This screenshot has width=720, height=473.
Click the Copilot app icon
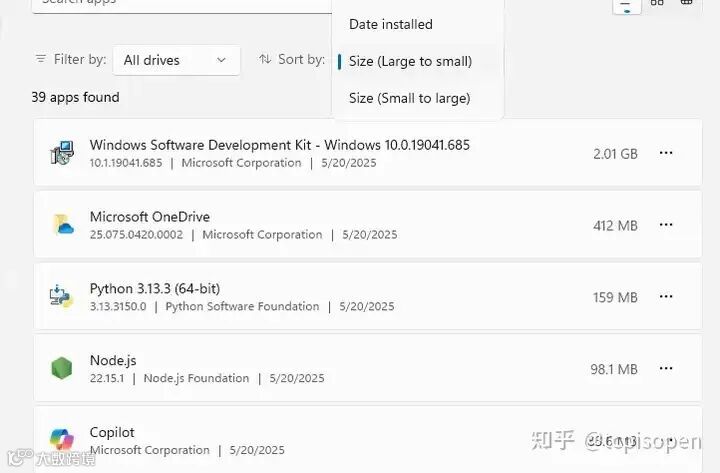coord(62,439)
